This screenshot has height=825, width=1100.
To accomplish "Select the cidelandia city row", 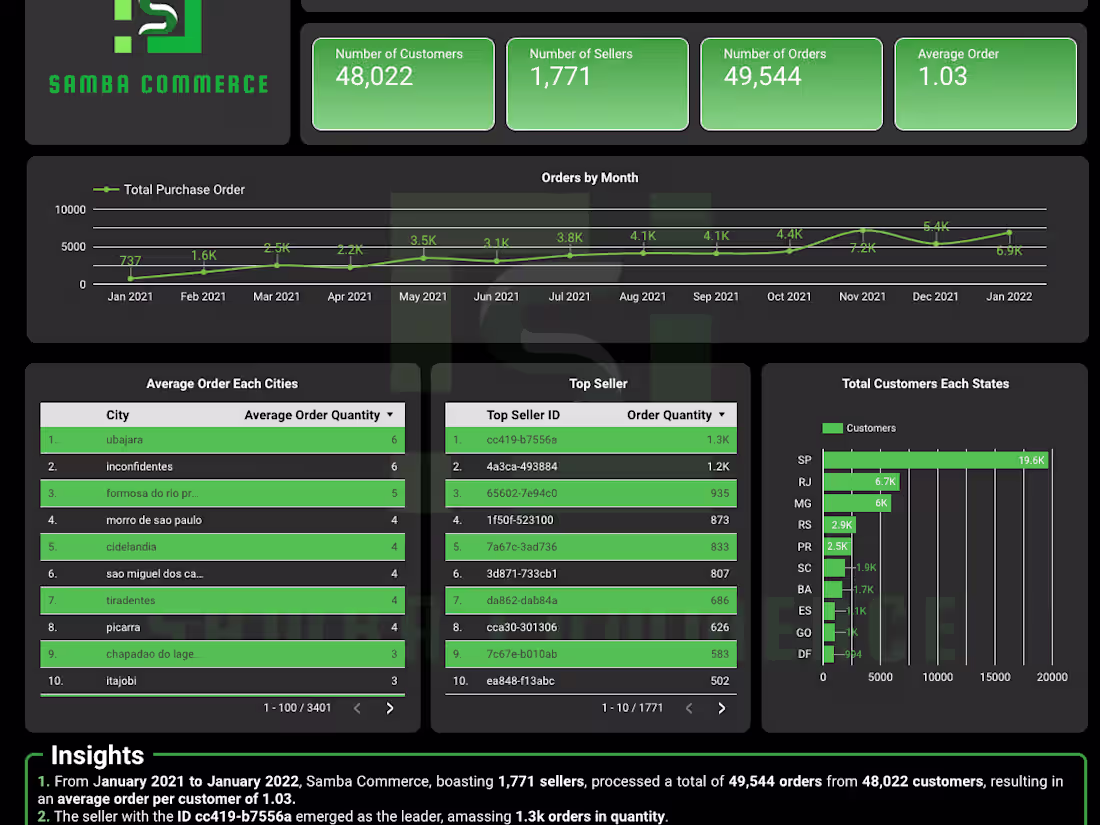I will pyautogui.click(x=222, y=546).
